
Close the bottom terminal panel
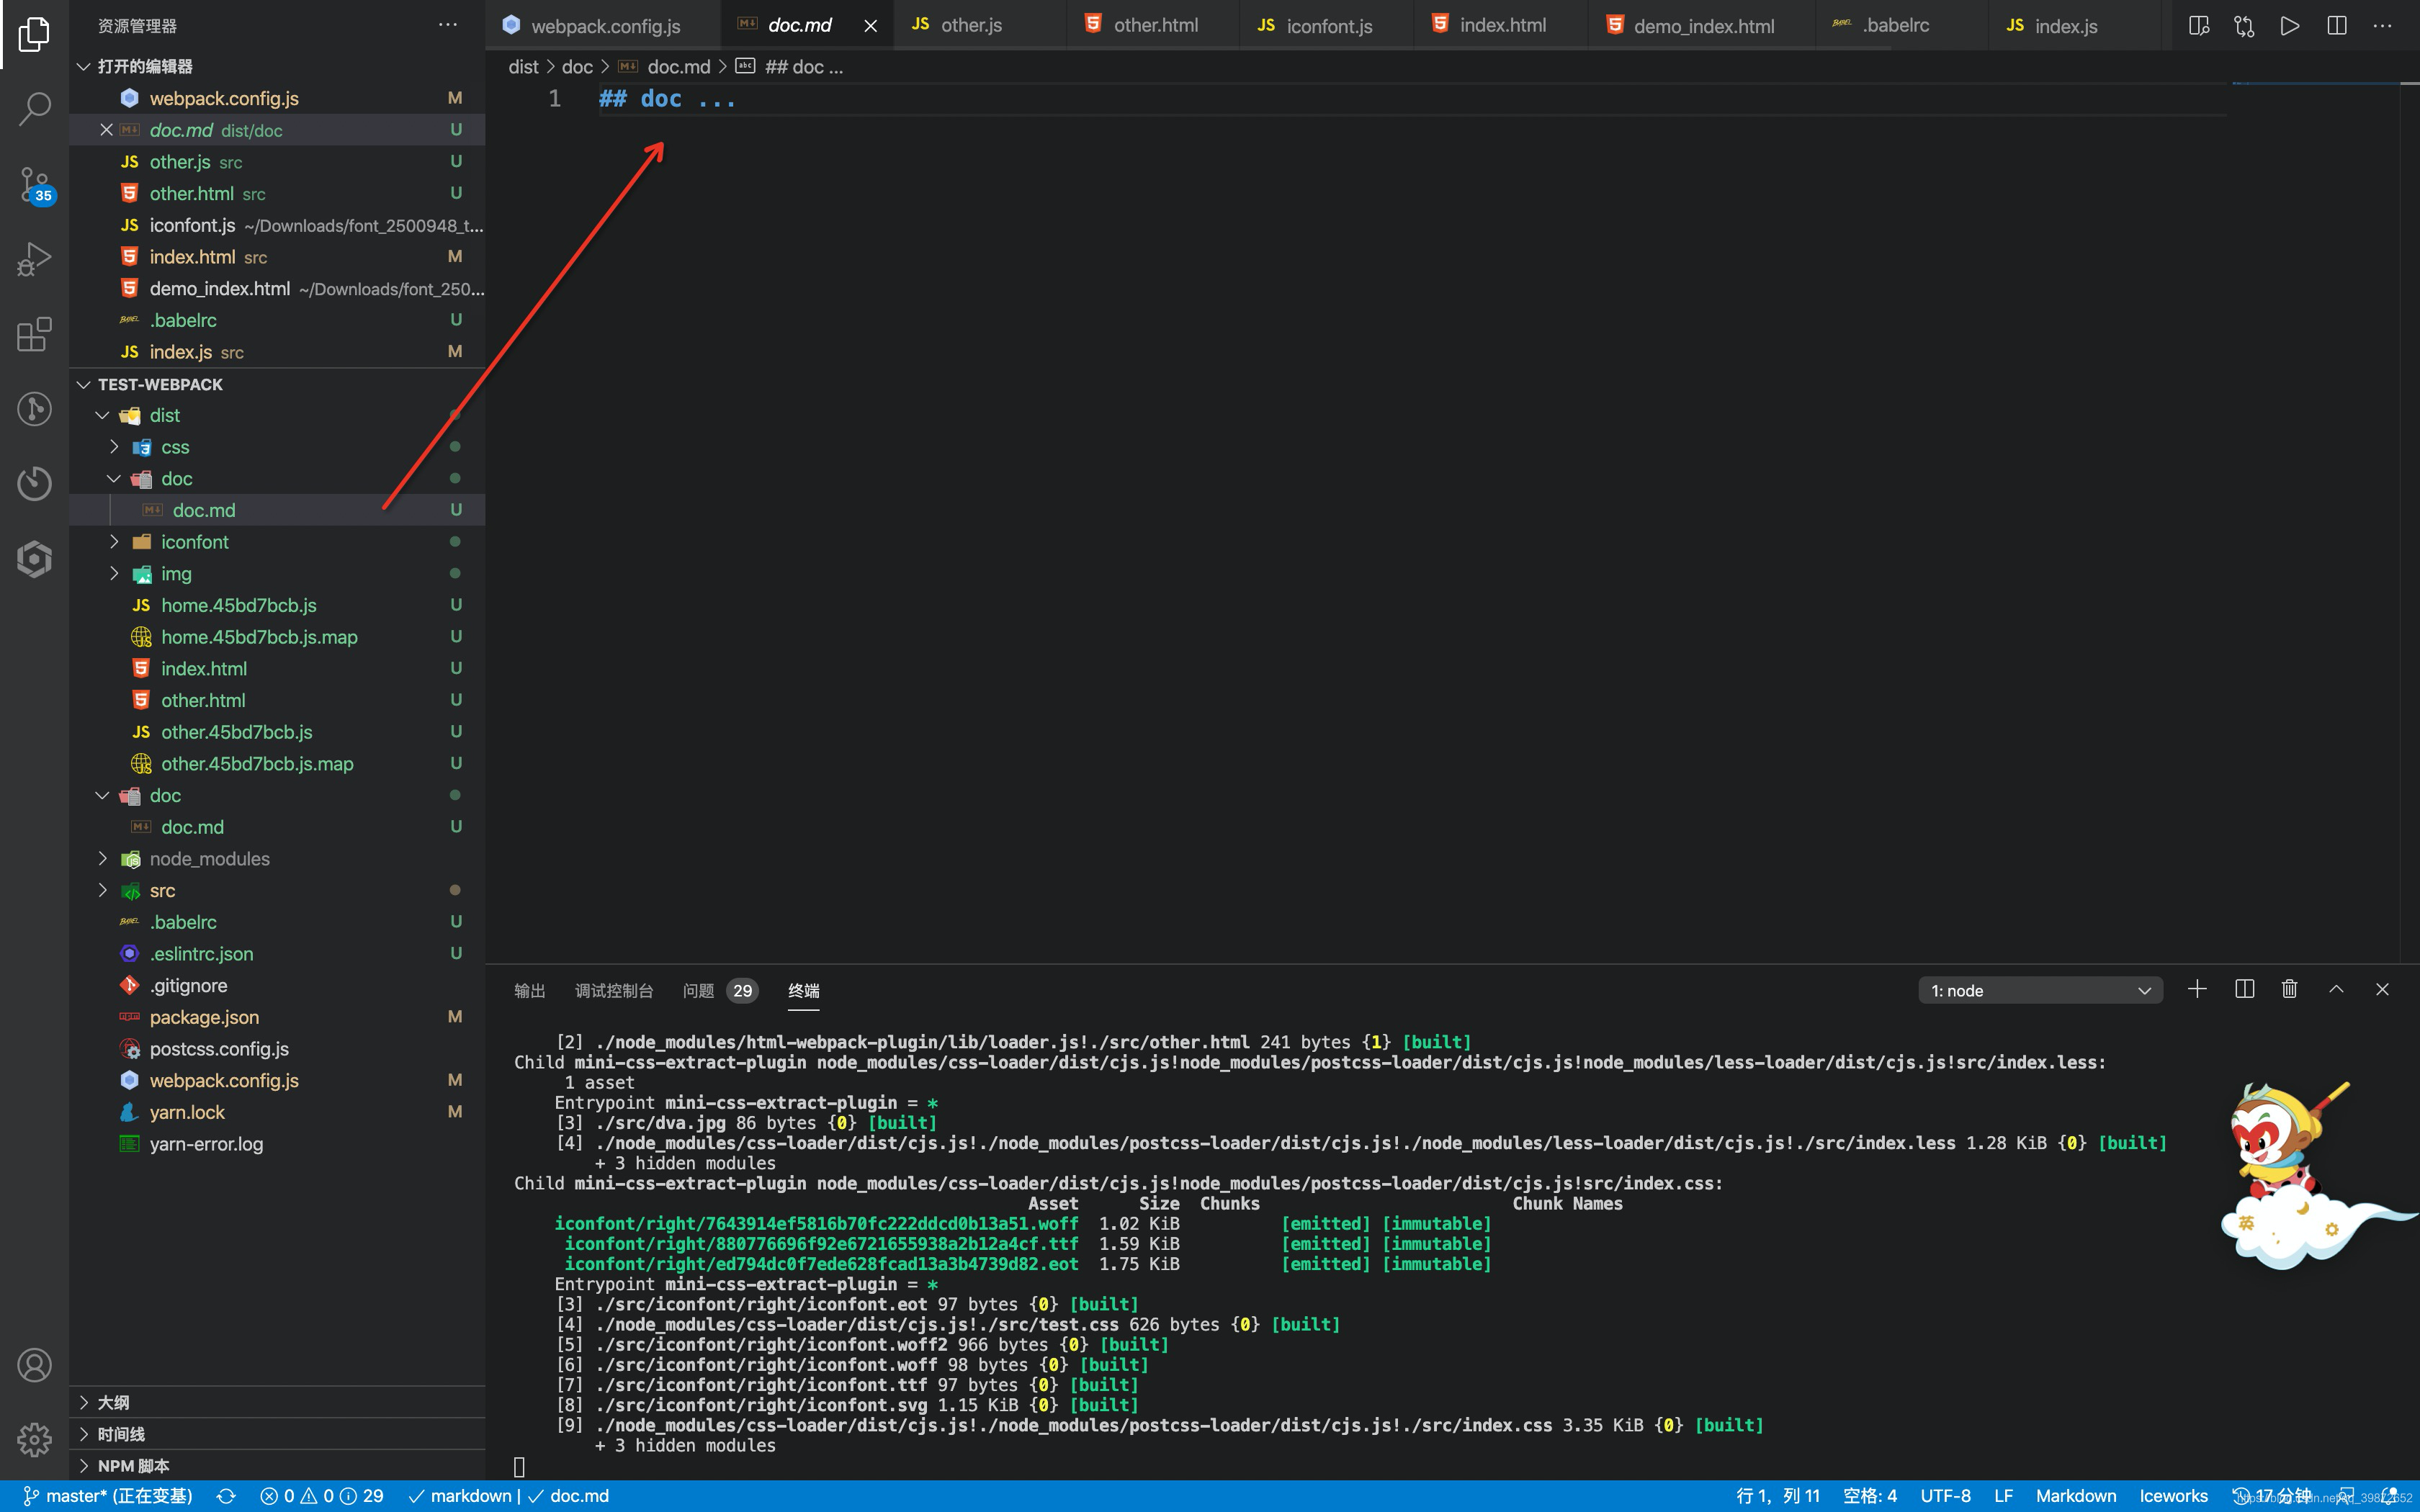point(2382,989)
